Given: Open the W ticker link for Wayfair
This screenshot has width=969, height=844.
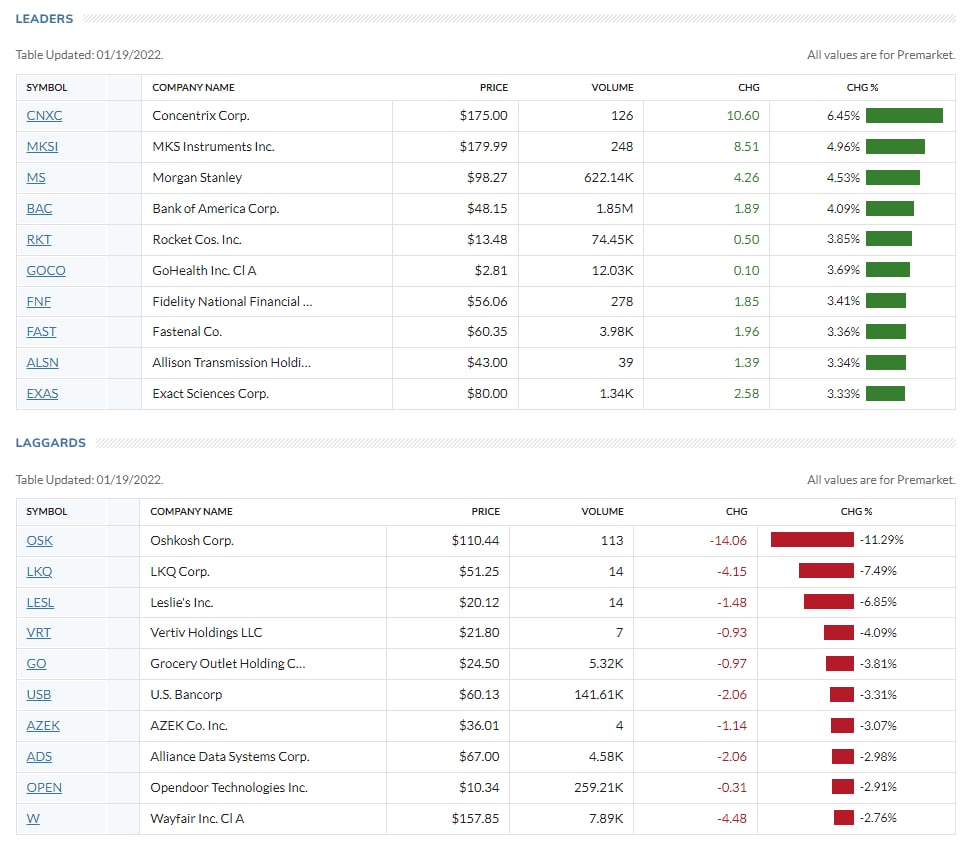Looking at the screenshot, I should tap(32, 819).
